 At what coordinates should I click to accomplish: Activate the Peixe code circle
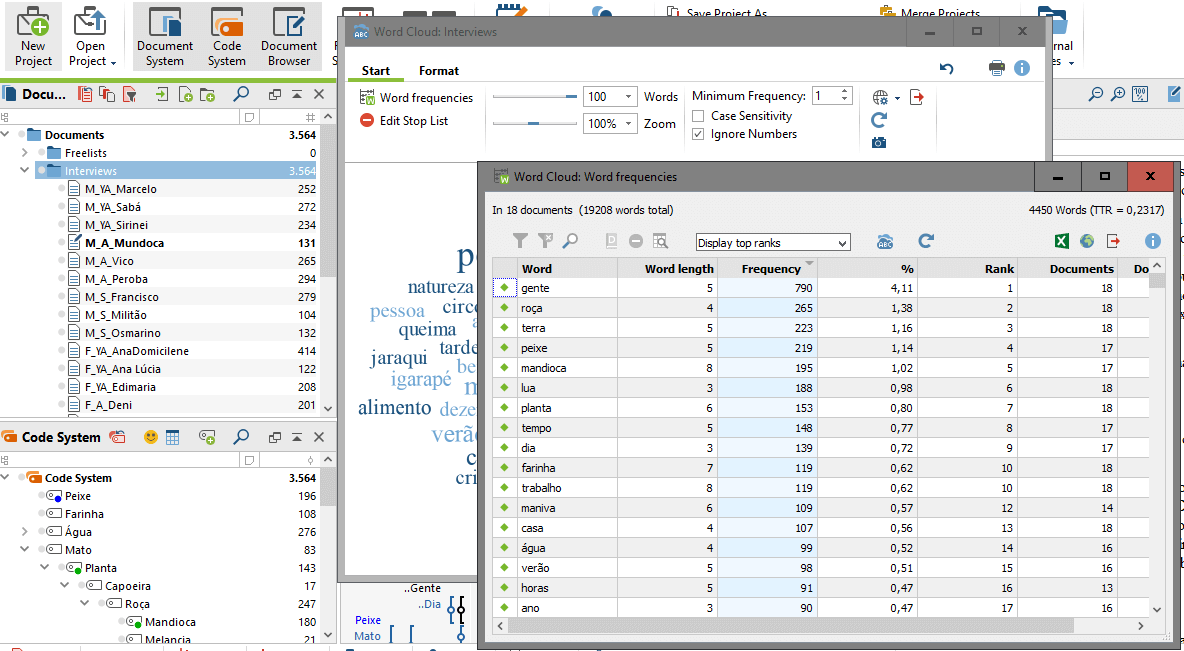click(x=42, y=496)
